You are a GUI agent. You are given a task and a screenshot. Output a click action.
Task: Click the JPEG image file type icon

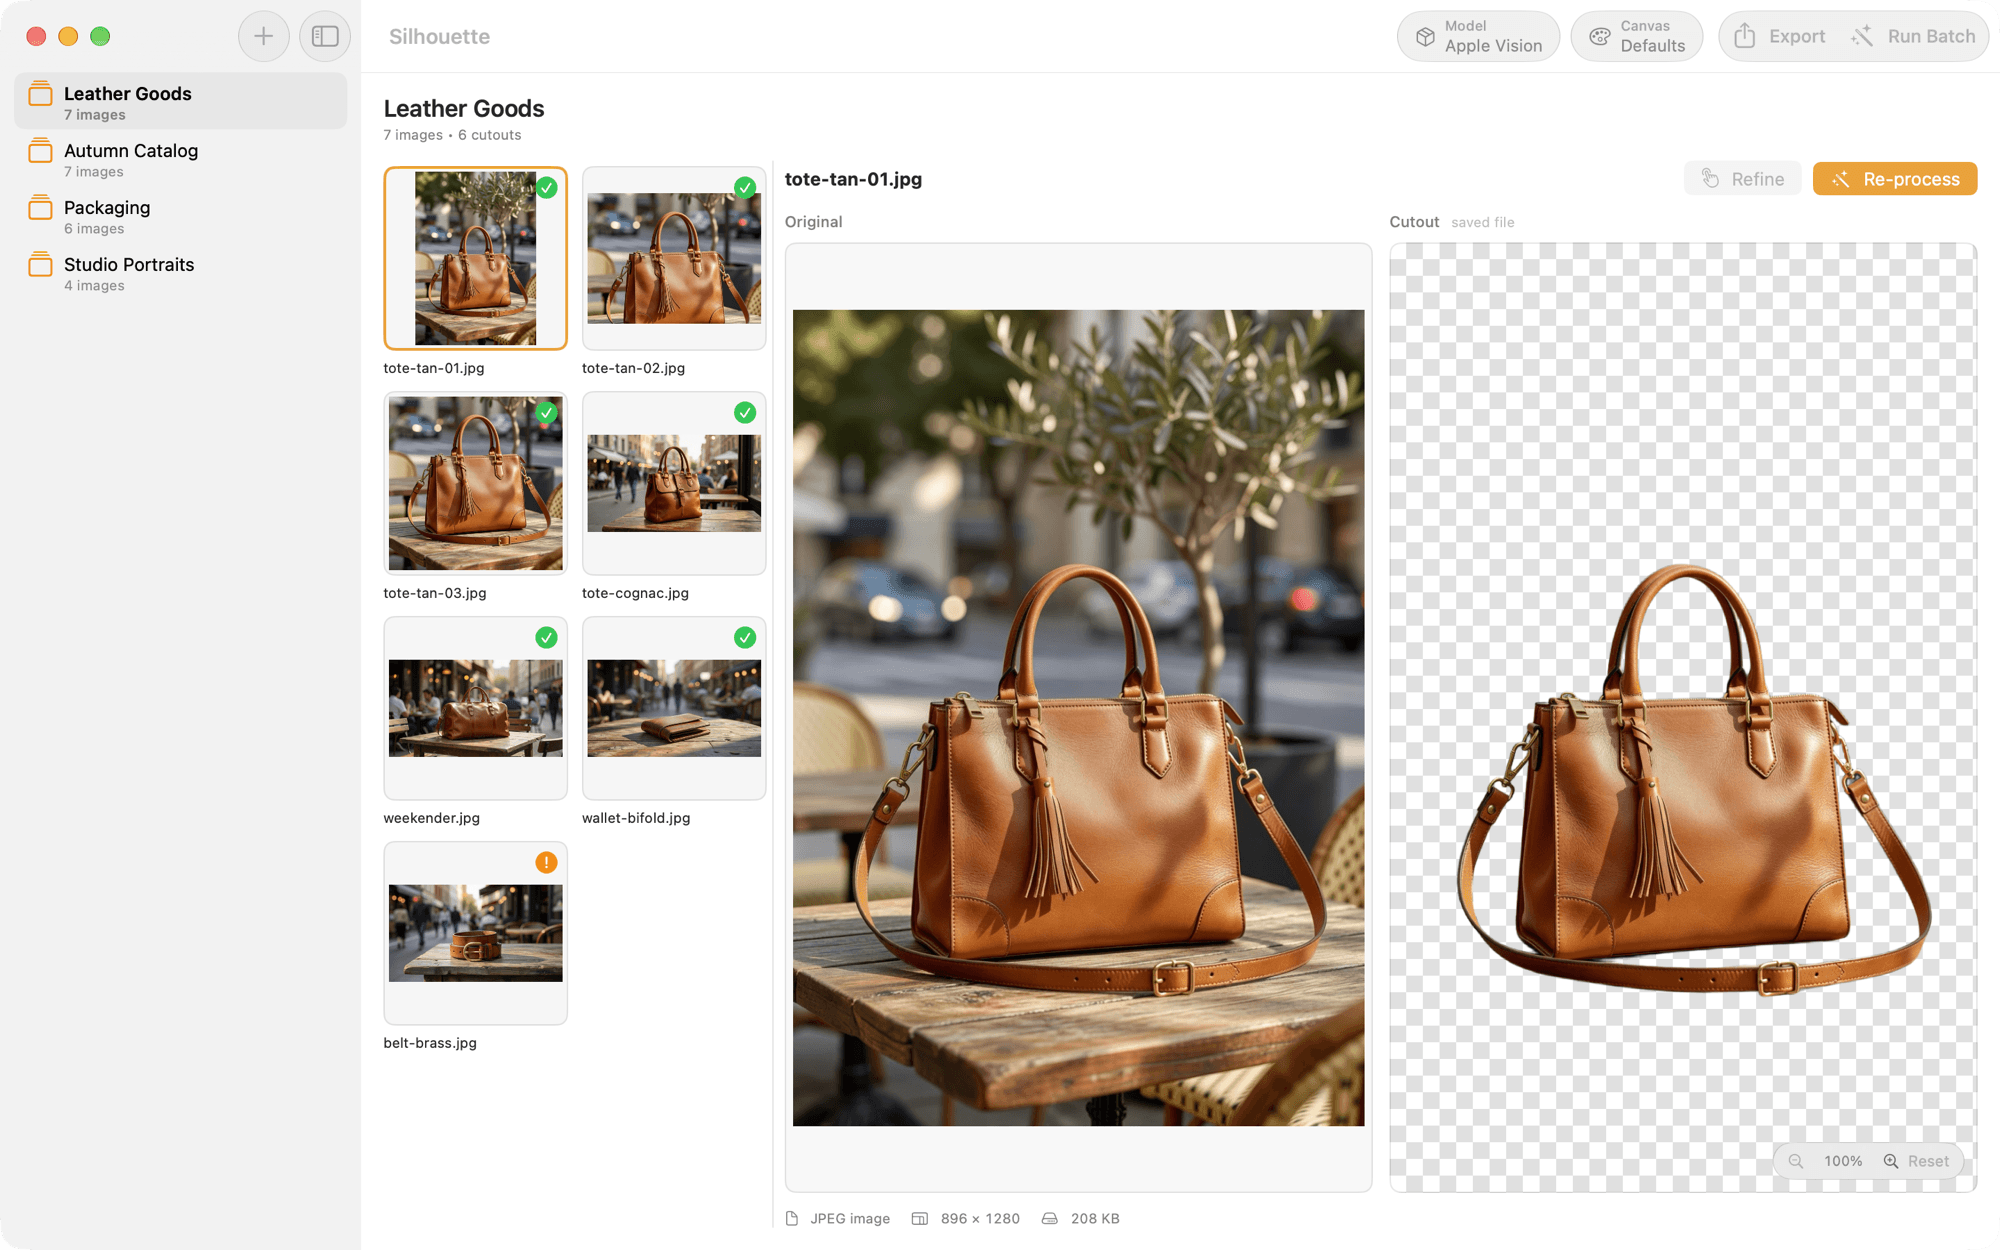pyautogui.click(x=792, y=1218)
